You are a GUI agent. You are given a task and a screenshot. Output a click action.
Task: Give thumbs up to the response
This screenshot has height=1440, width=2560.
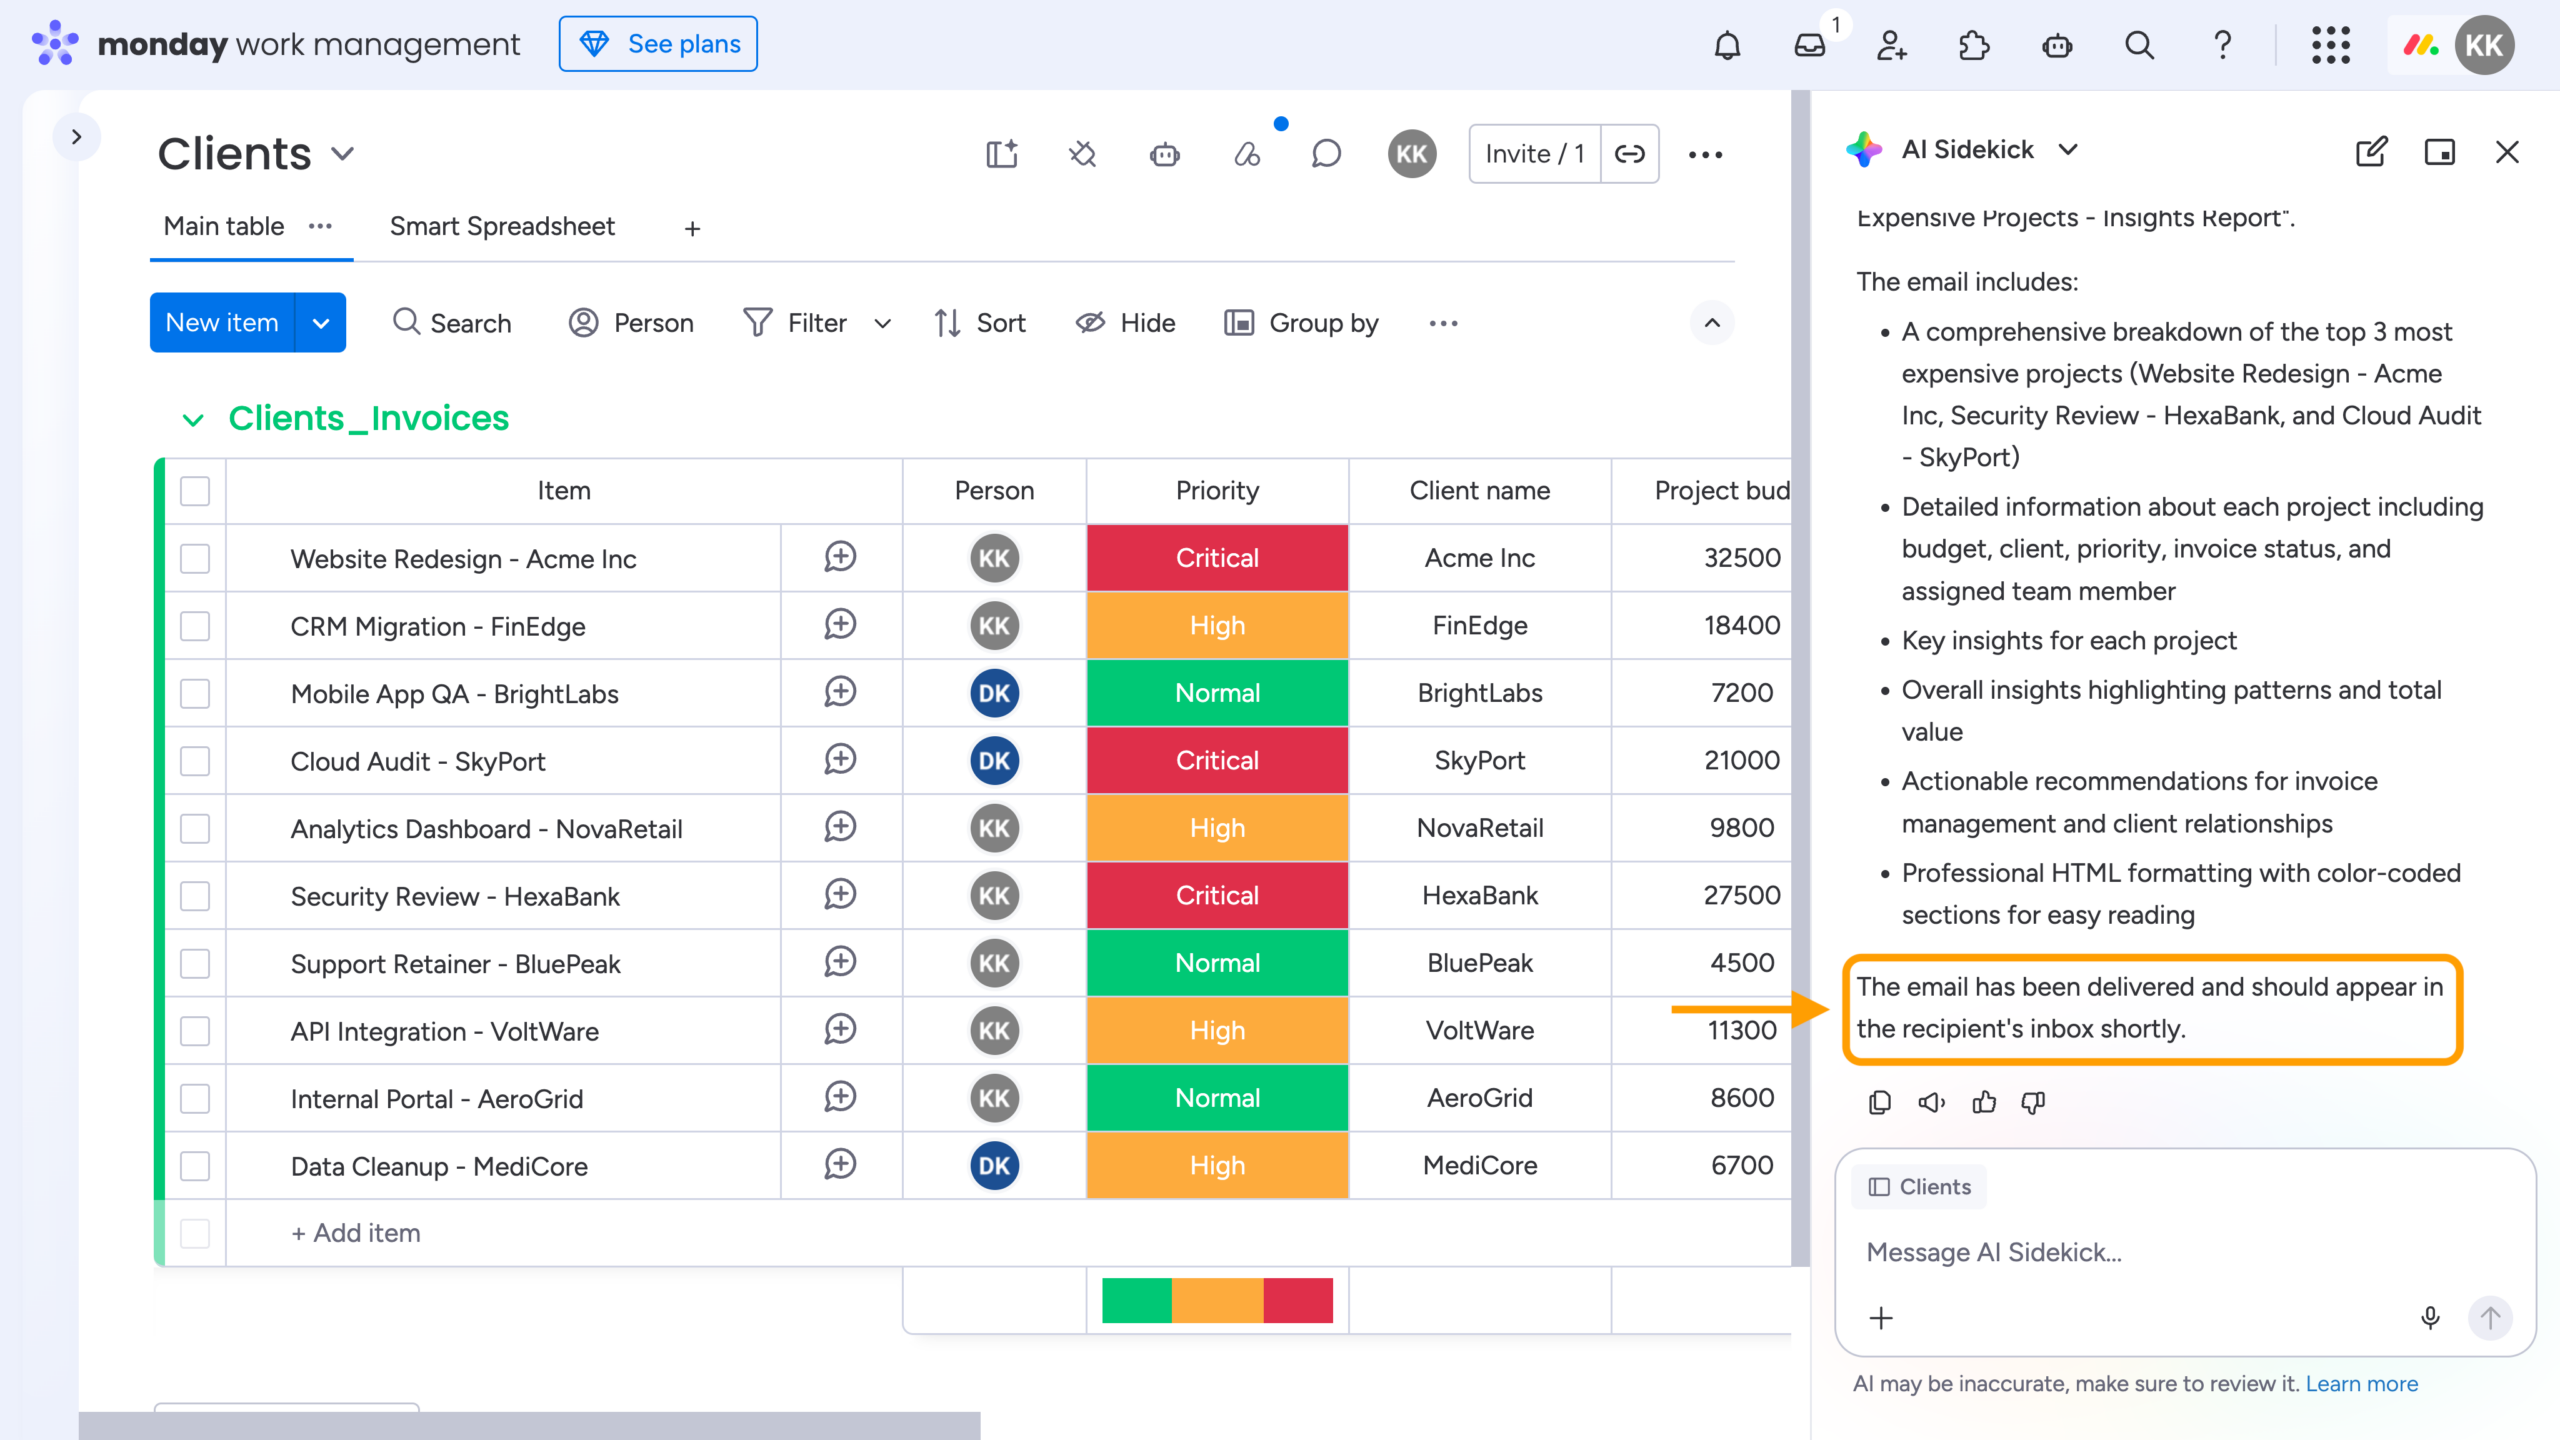pyautogui.click(x=1984, y=1102)
